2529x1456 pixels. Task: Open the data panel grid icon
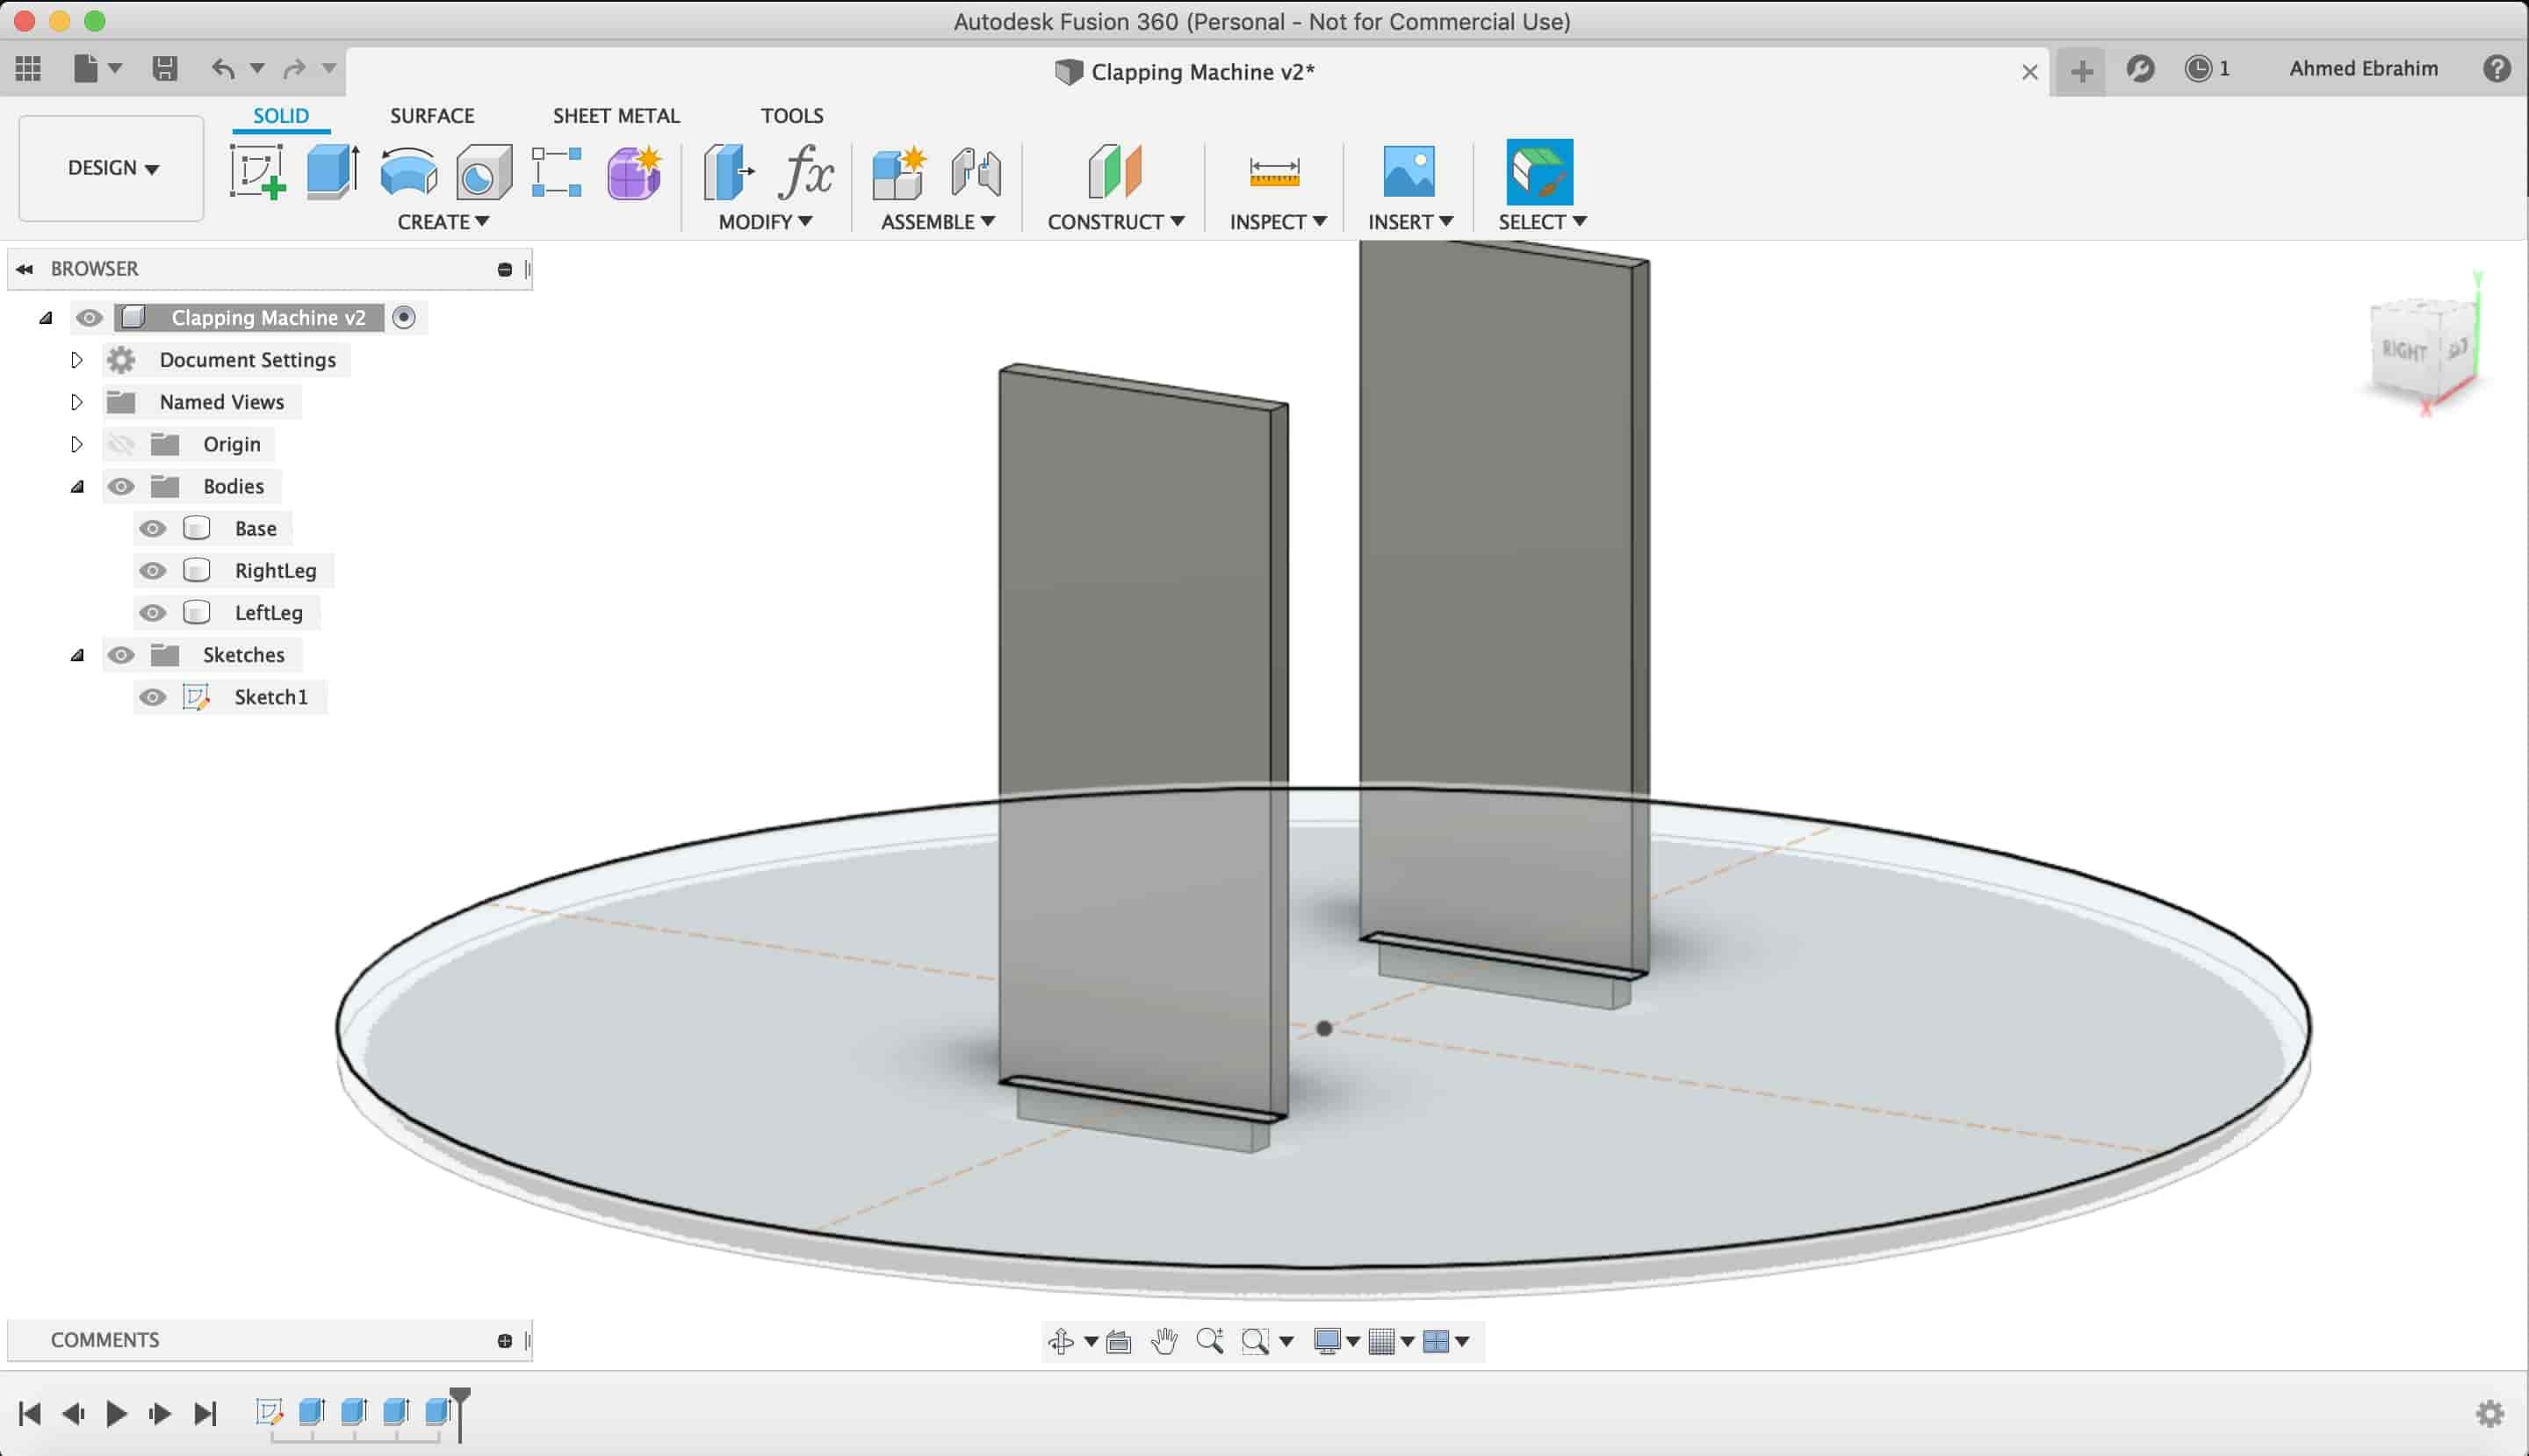click(28, 68)
